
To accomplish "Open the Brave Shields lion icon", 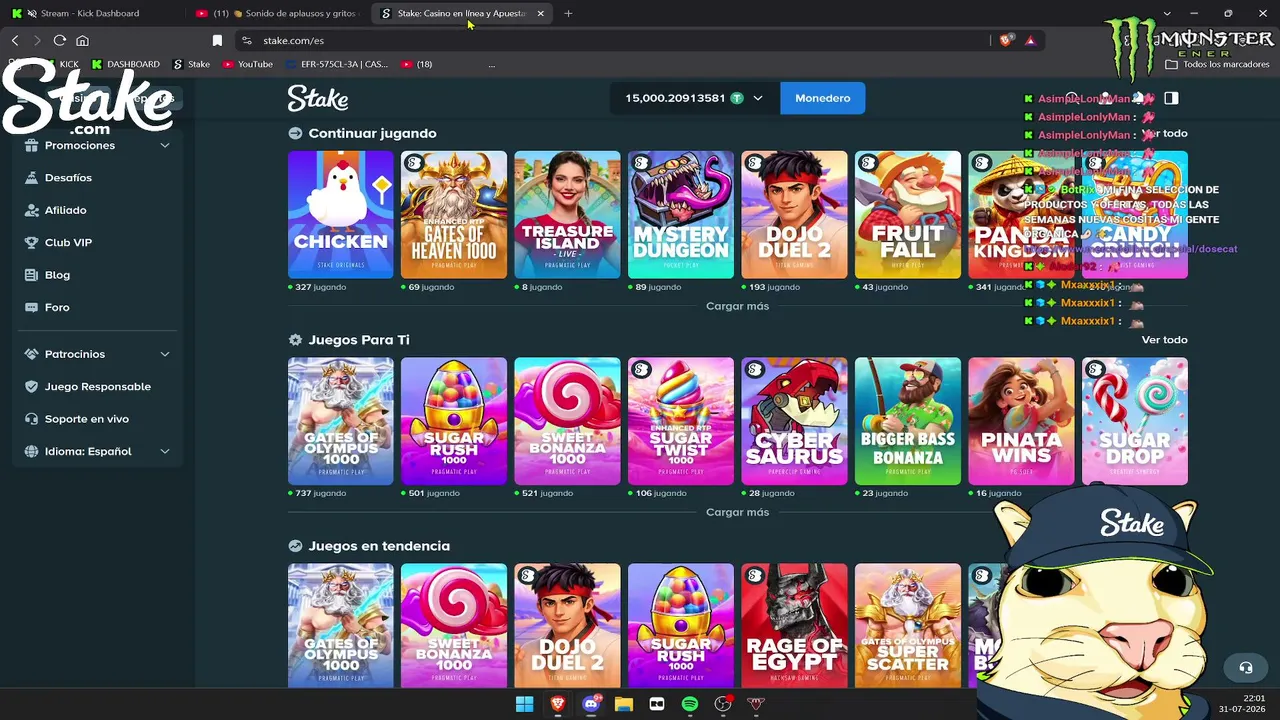I will click(1006, 40).
